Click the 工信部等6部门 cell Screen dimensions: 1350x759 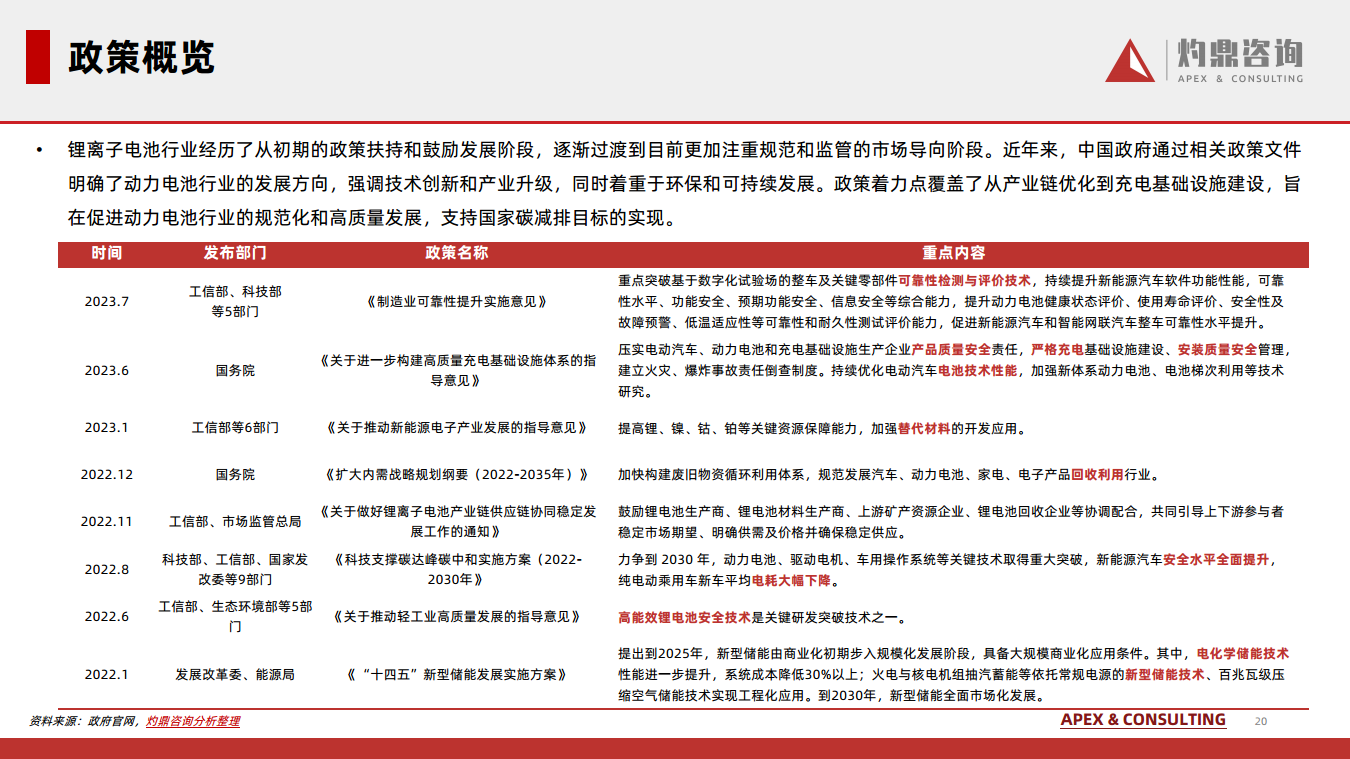click(x=235, y=427)
